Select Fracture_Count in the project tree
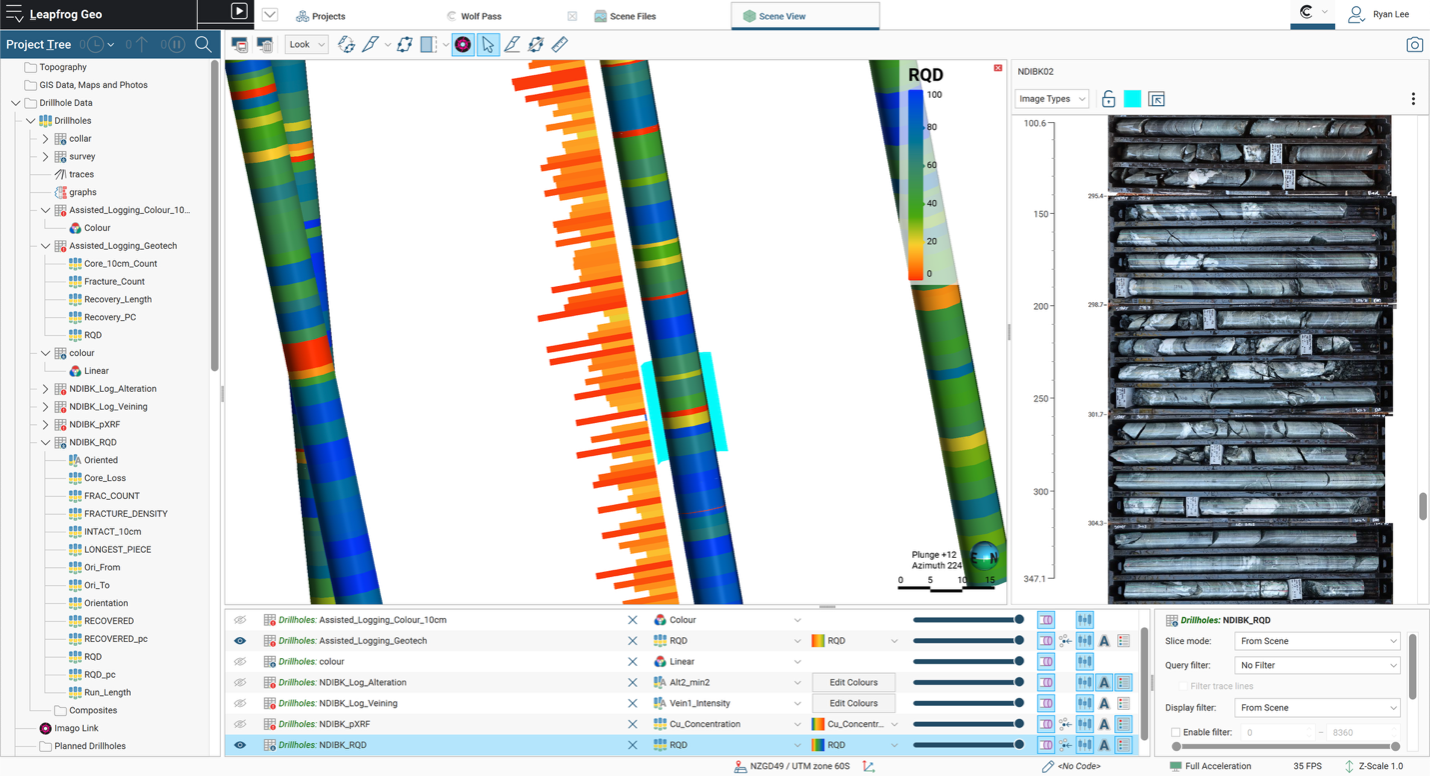The width and height of the screenshot is (1430, 779). tap(114, 282)
